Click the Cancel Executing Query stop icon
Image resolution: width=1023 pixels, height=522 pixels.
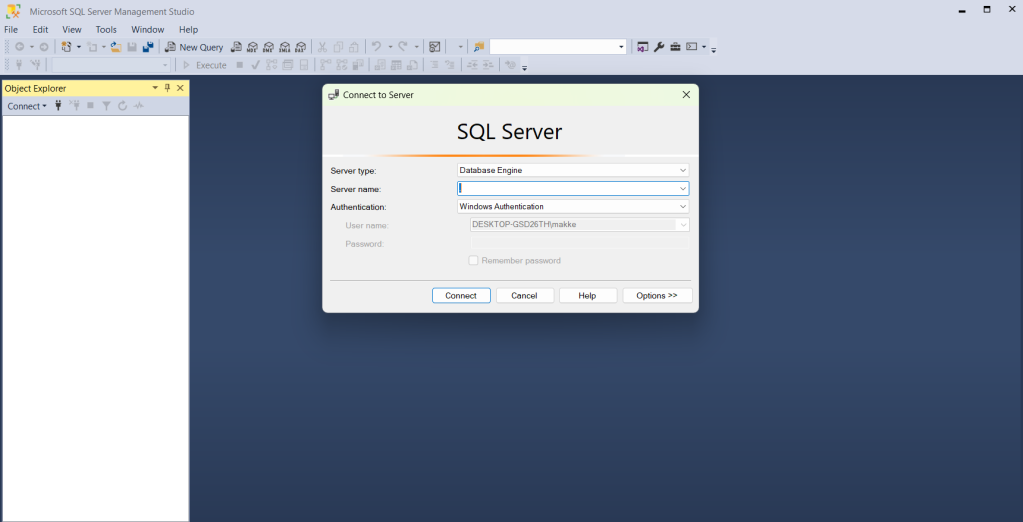pyautogui.click(x=239, y=65)
